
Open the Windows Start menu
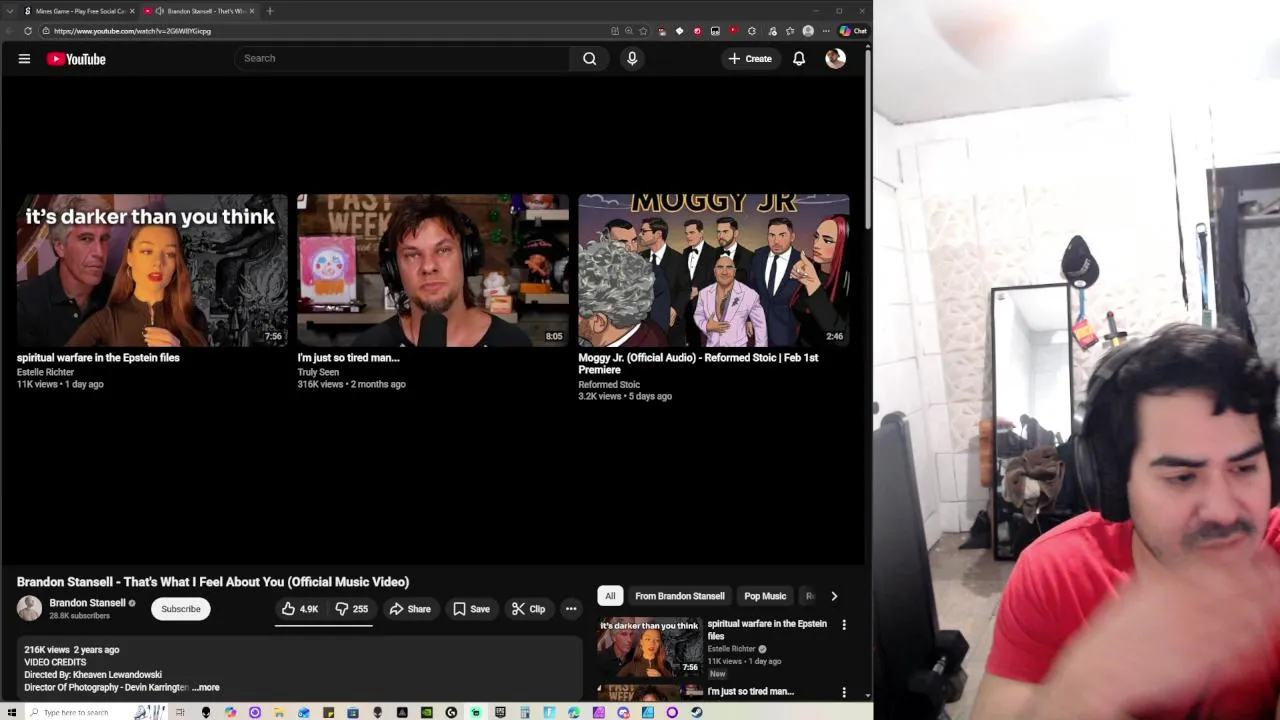pos(12,712)
